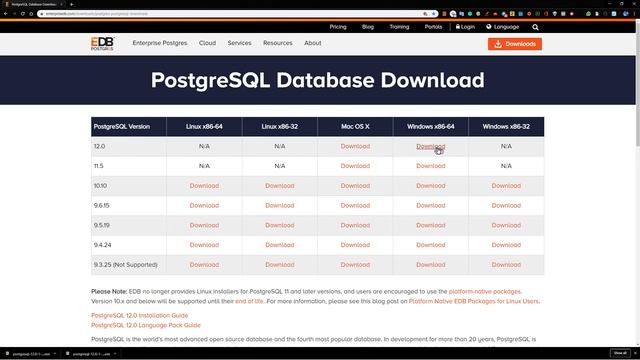The width and height of the screenshot is (640, 360).
Task: Download version 10.10 for Windows x86-32
Action: coord(506,186)
